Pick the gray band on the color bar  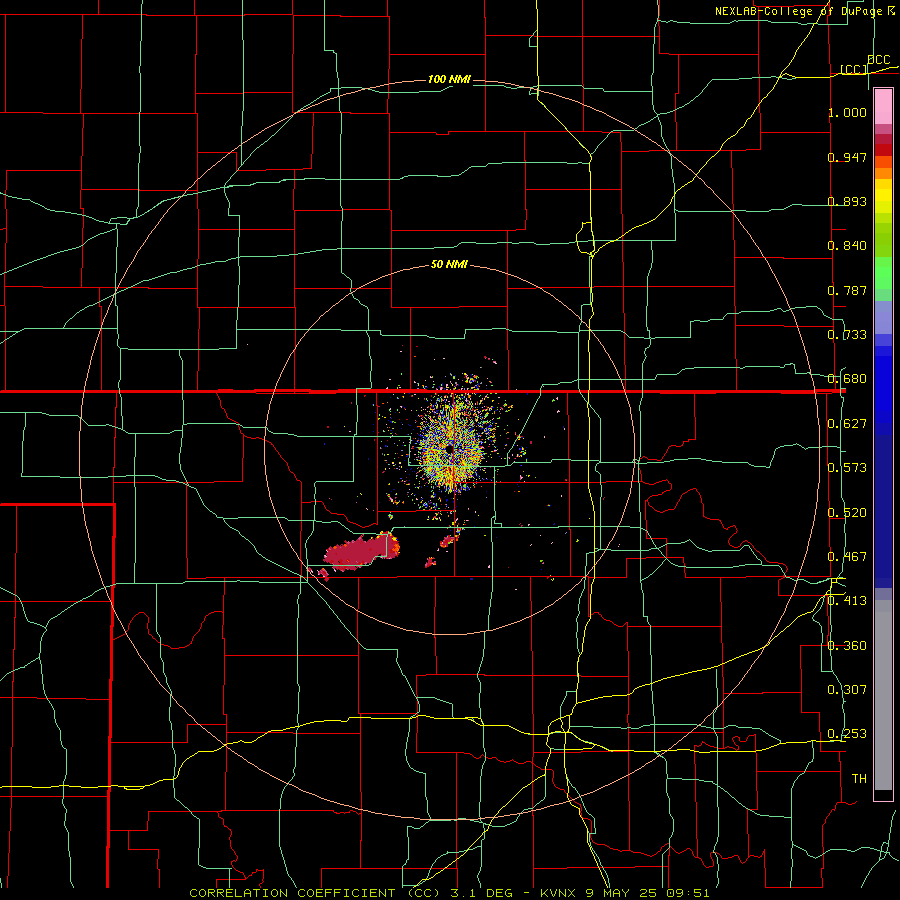[x=883, y=695]
